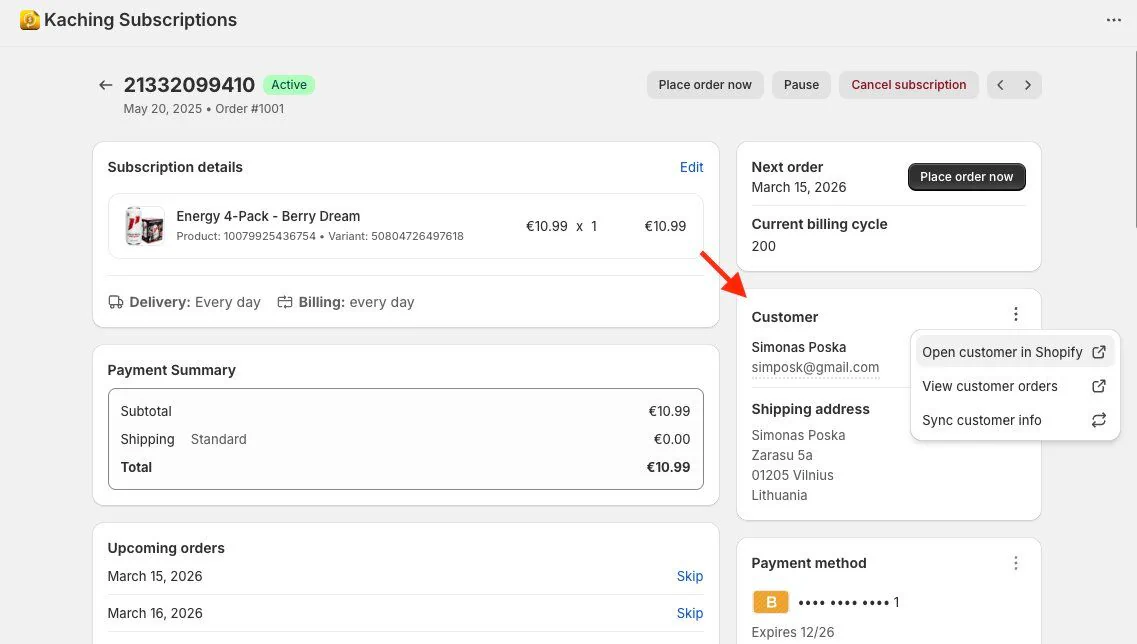The image size is (1137, 644).
Task: Click the orange B card brand icon
Action: tap(771, 602)
